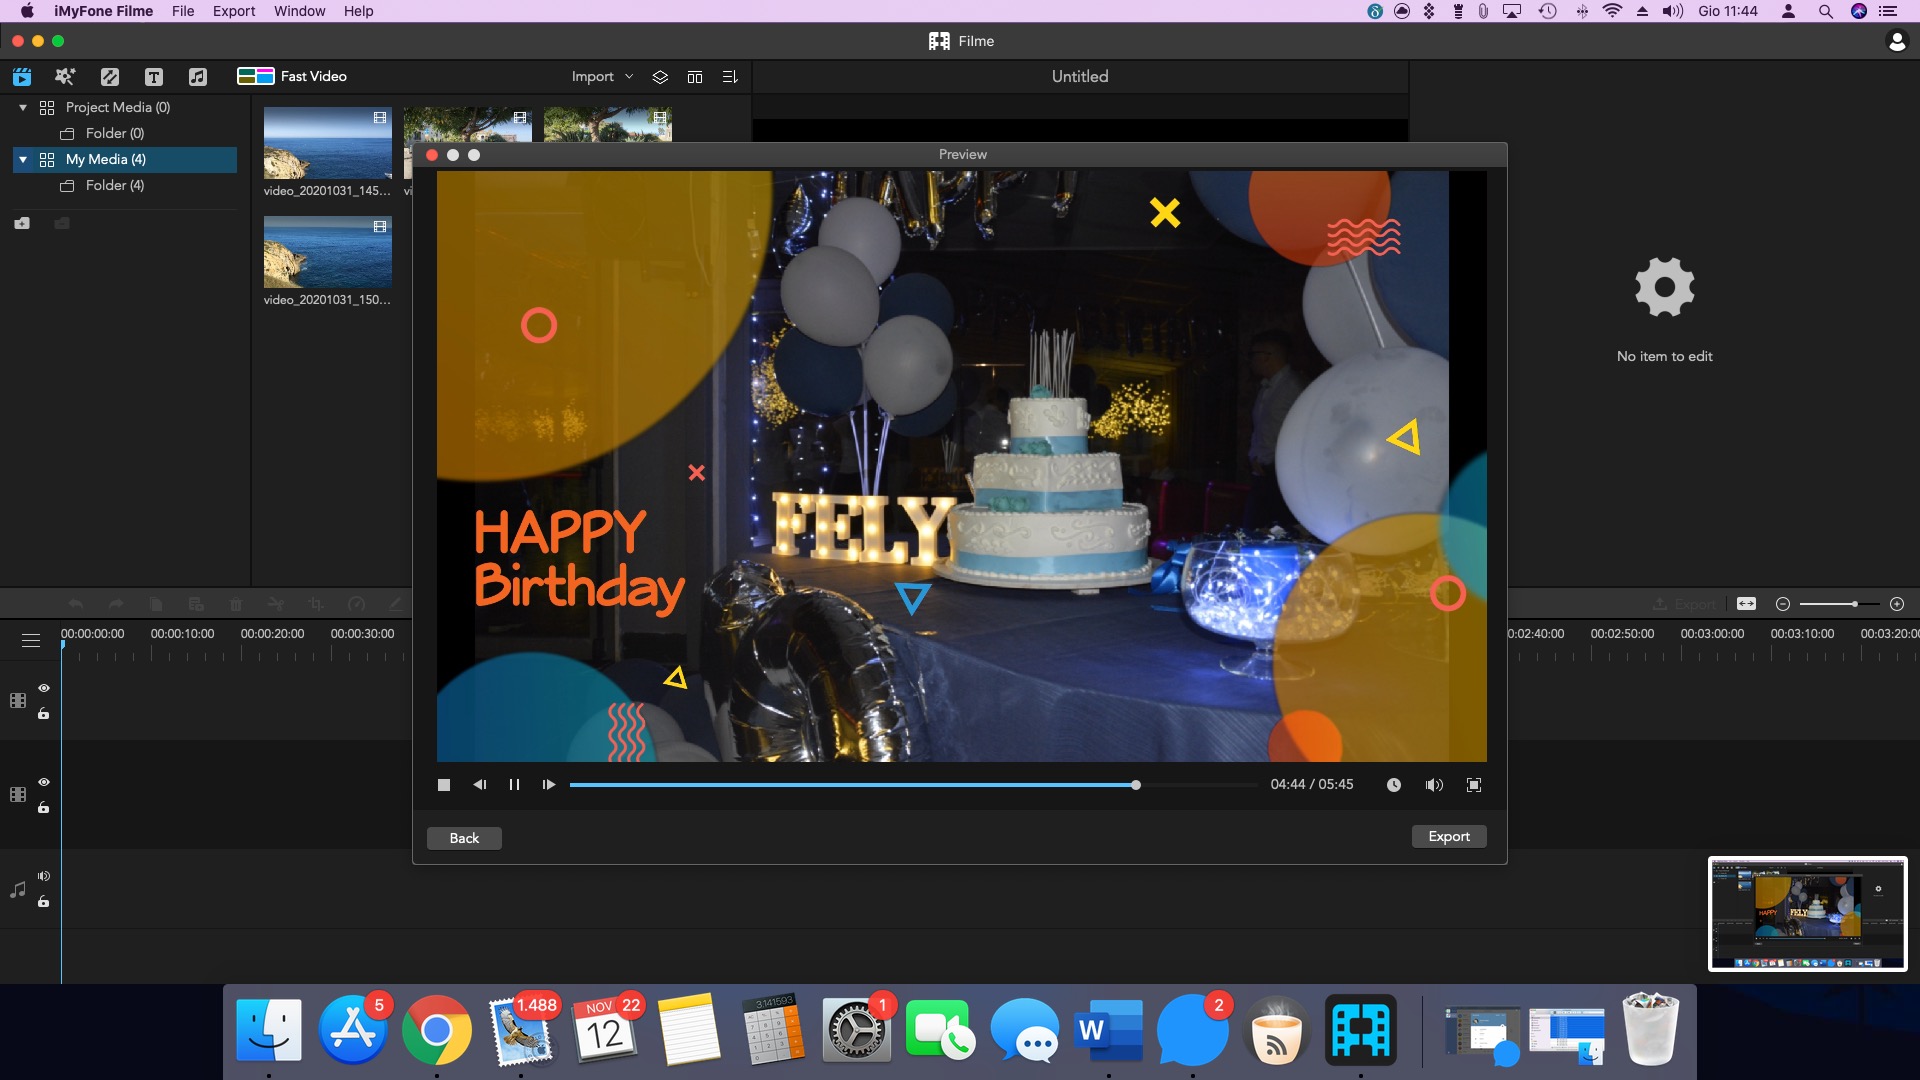Screen dimensions: 1920x1080
Task: Click the Delete trash icon above the timeline
Action: point(236,604)
